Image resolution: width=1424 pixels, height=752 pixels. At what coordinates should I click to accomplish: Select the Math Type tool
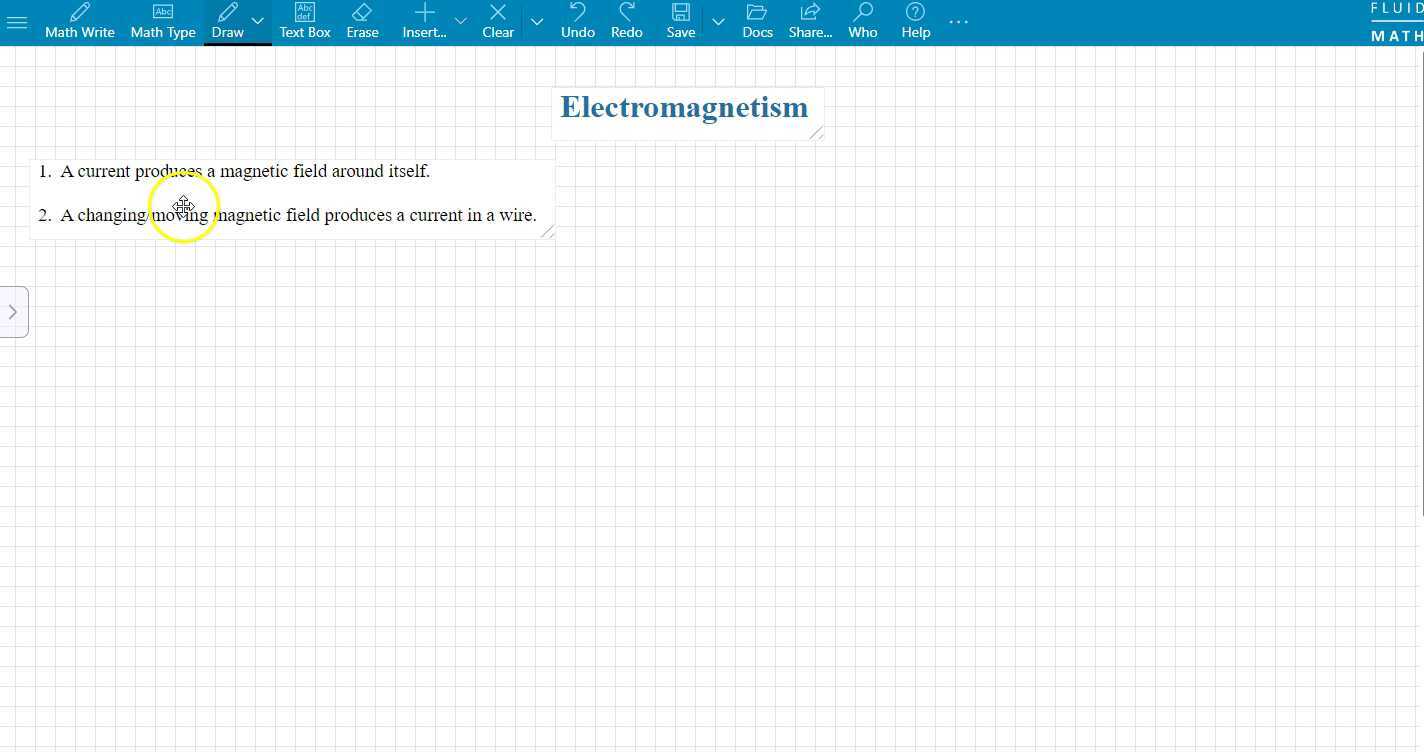click(x=162, y=21)
